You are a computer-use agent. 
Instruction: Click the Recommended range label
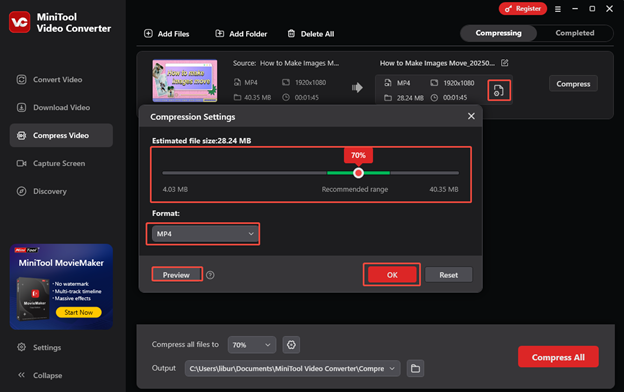[x=355, y=189]
